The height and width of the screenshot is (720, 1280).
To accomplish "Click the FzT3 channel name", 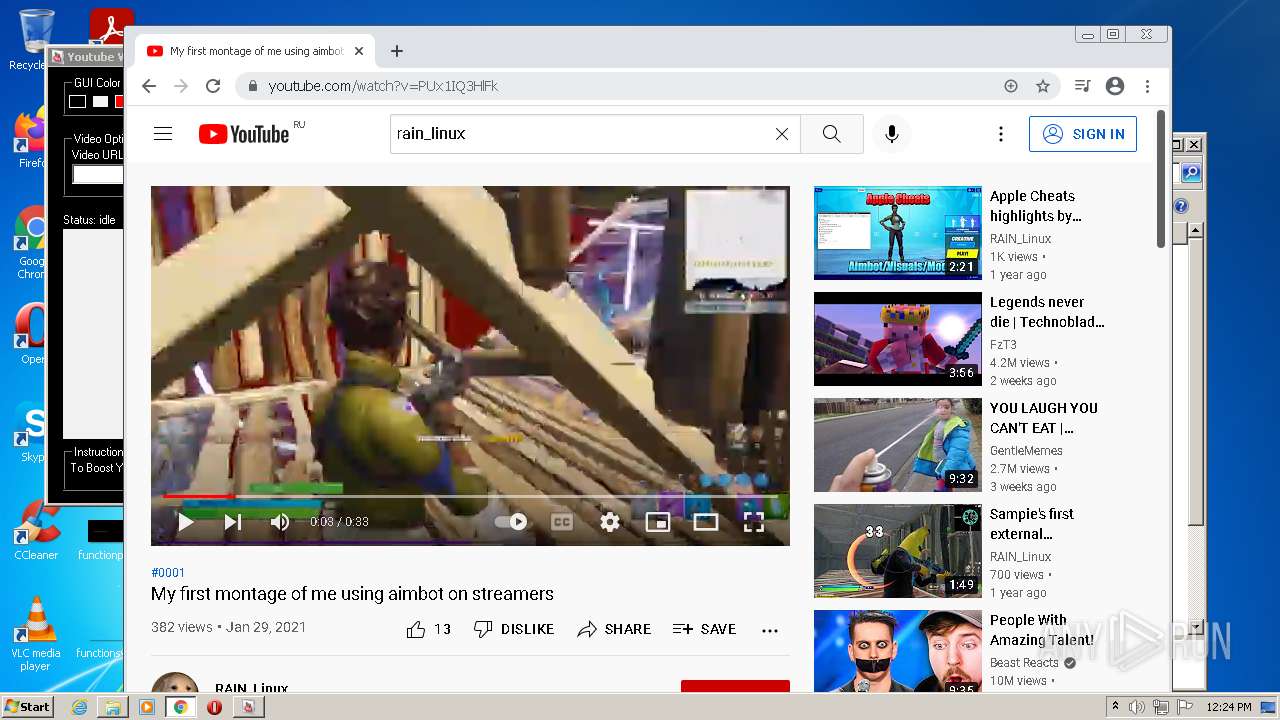I will 1003,345.
